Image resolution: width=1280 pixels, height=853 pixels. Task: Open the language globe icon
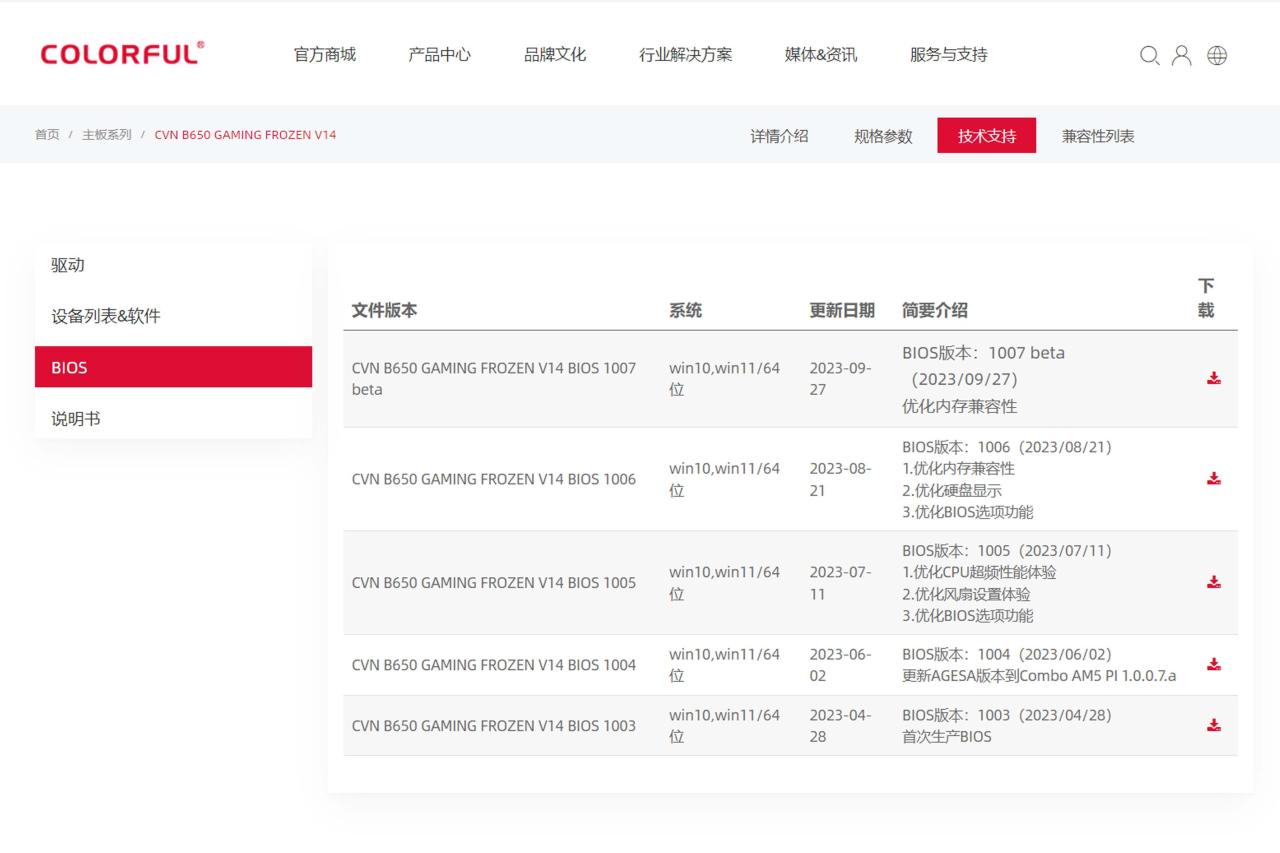1217,56
